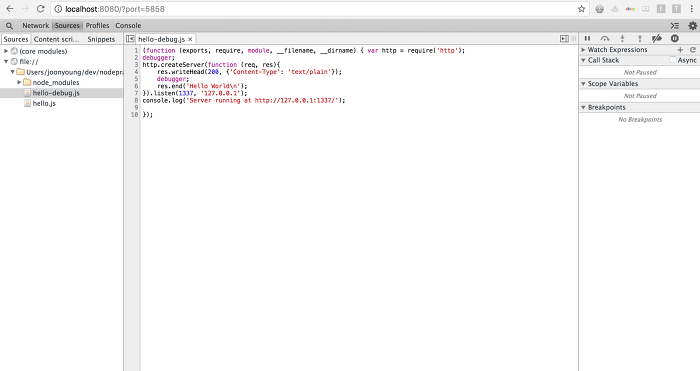
Task: Collapse the Call Stack section
Action: tap(583, 60)
